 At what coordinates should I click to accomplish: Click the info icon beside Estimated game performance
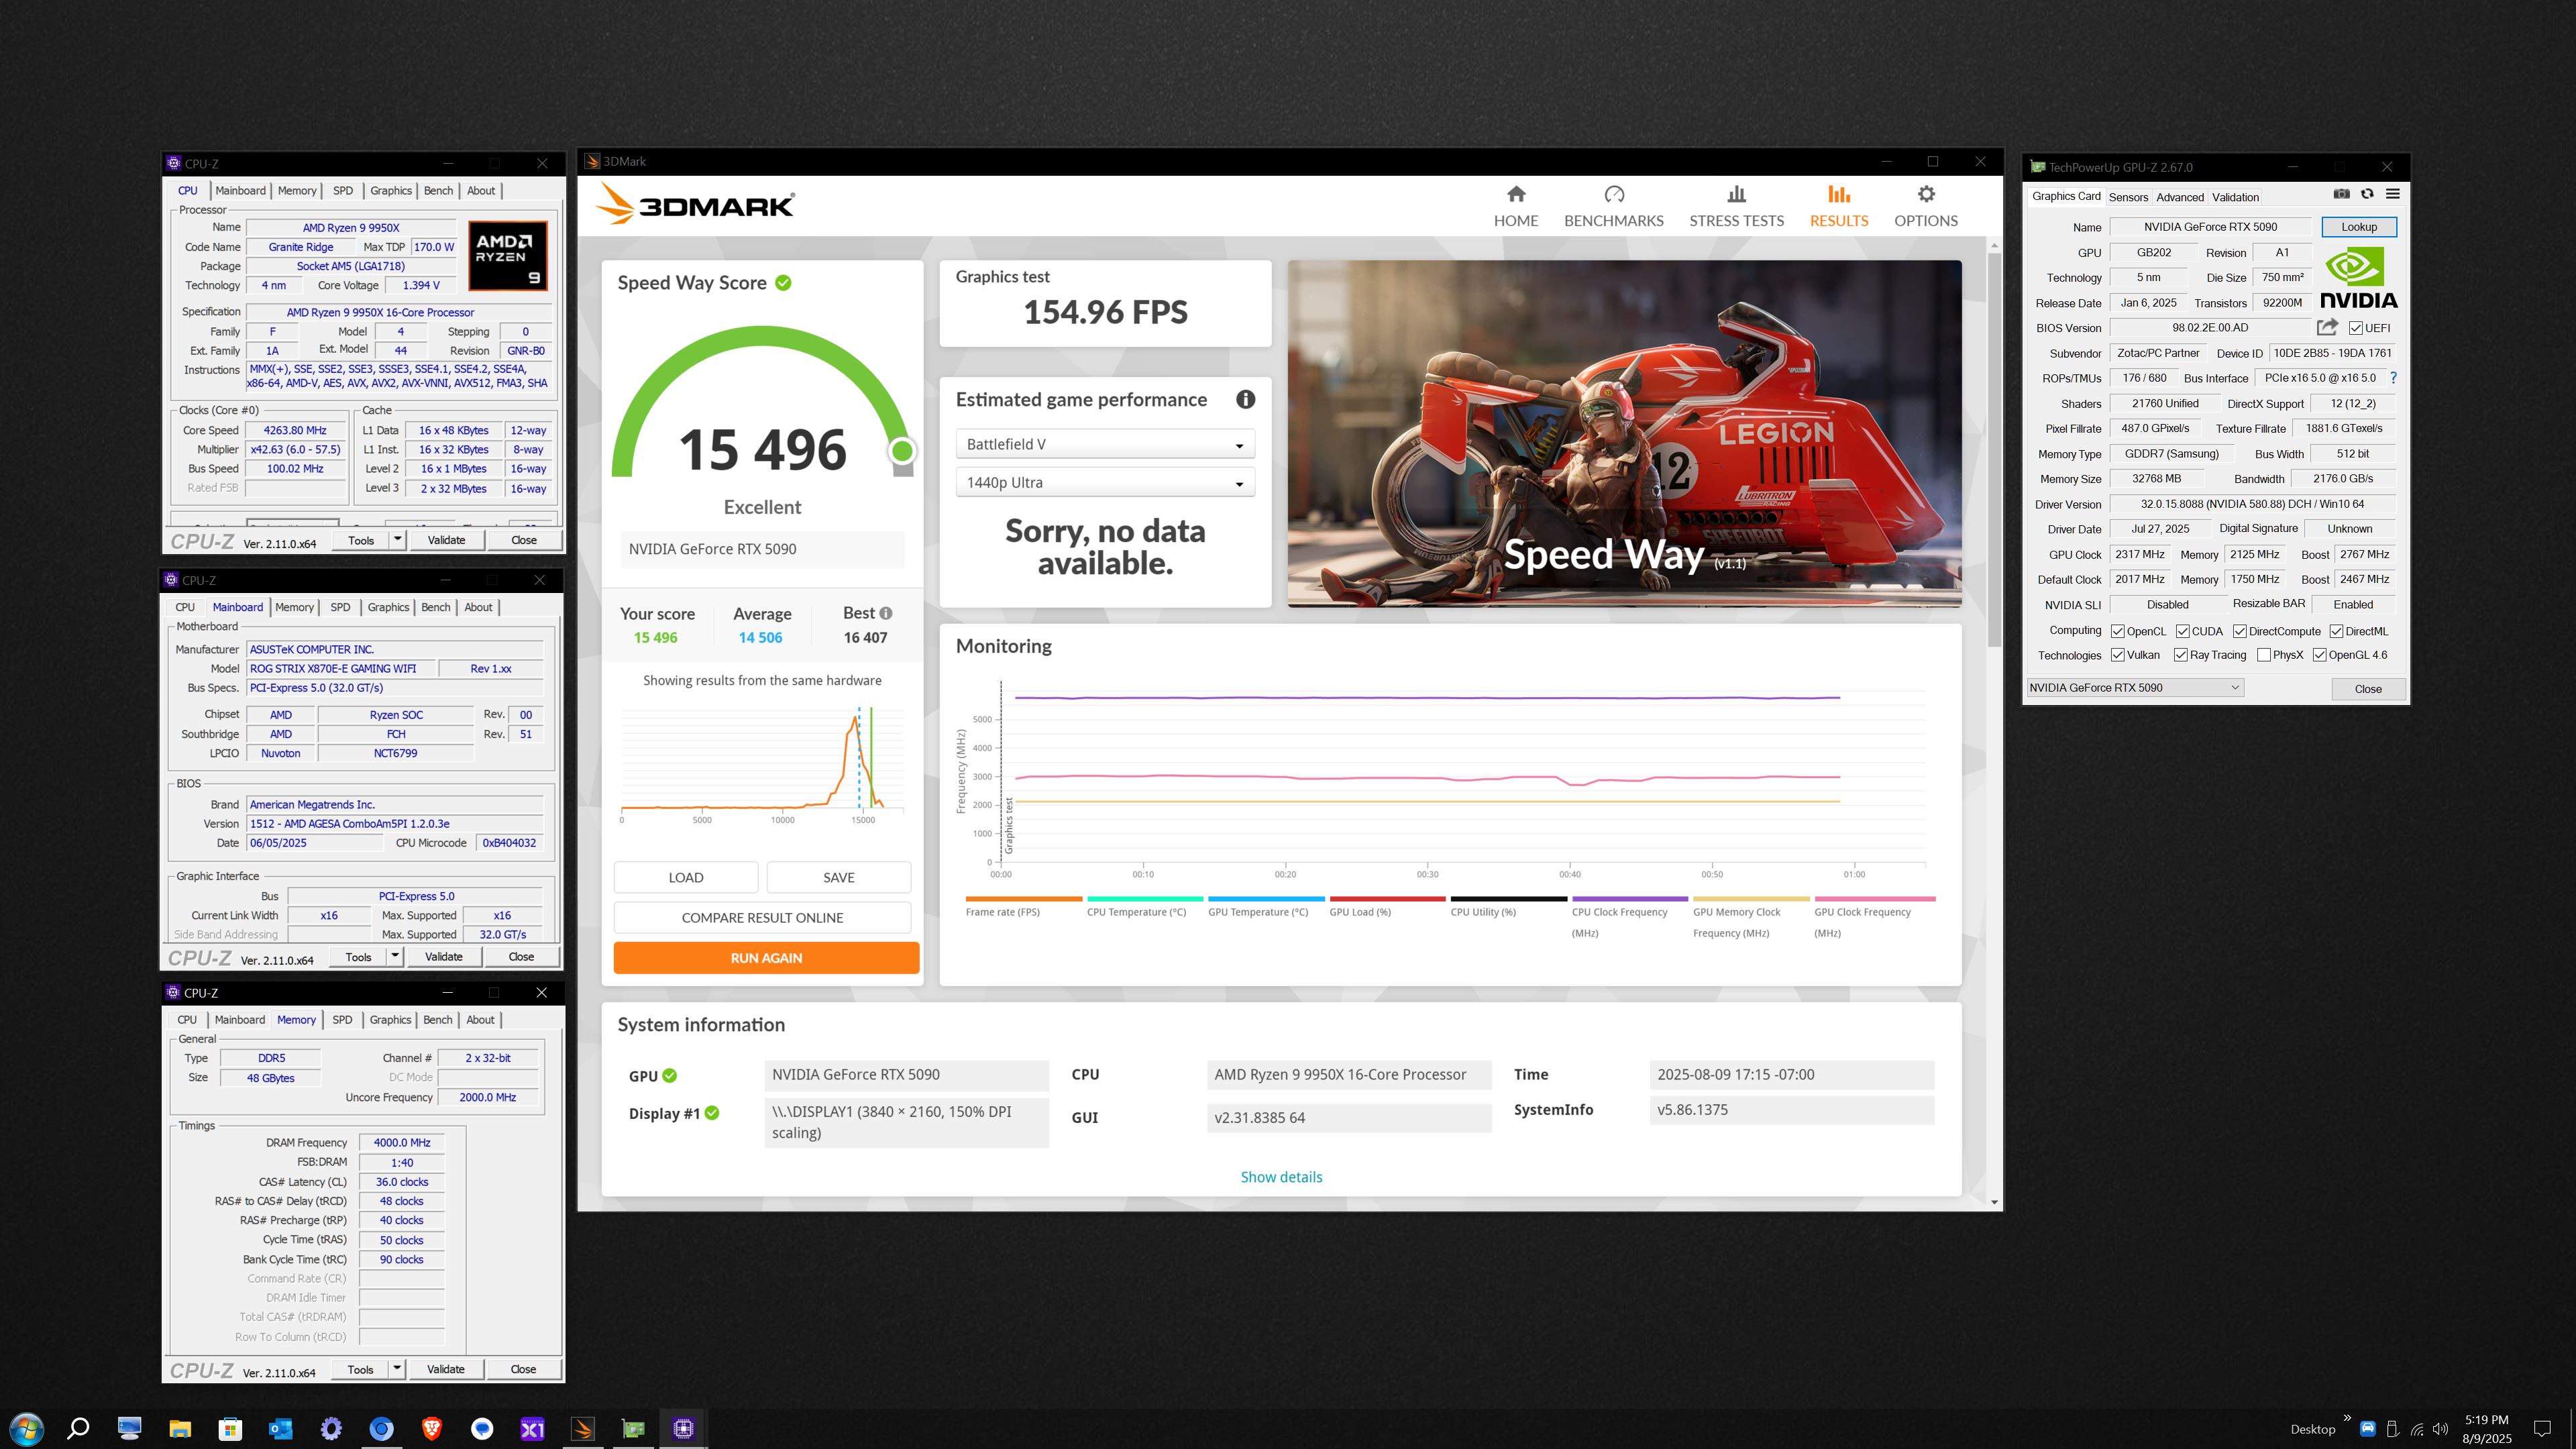point(1245,399)
